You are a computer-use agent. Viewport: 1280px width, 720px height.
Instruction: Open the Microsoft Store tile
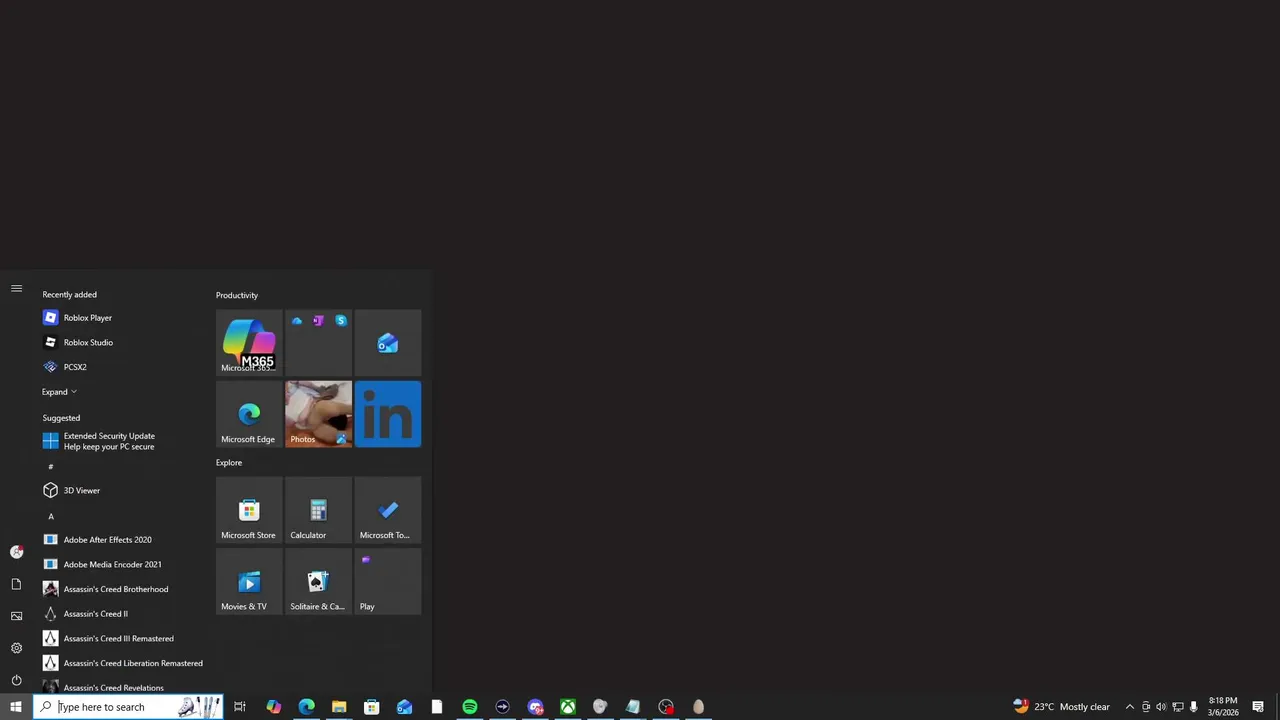249,510
